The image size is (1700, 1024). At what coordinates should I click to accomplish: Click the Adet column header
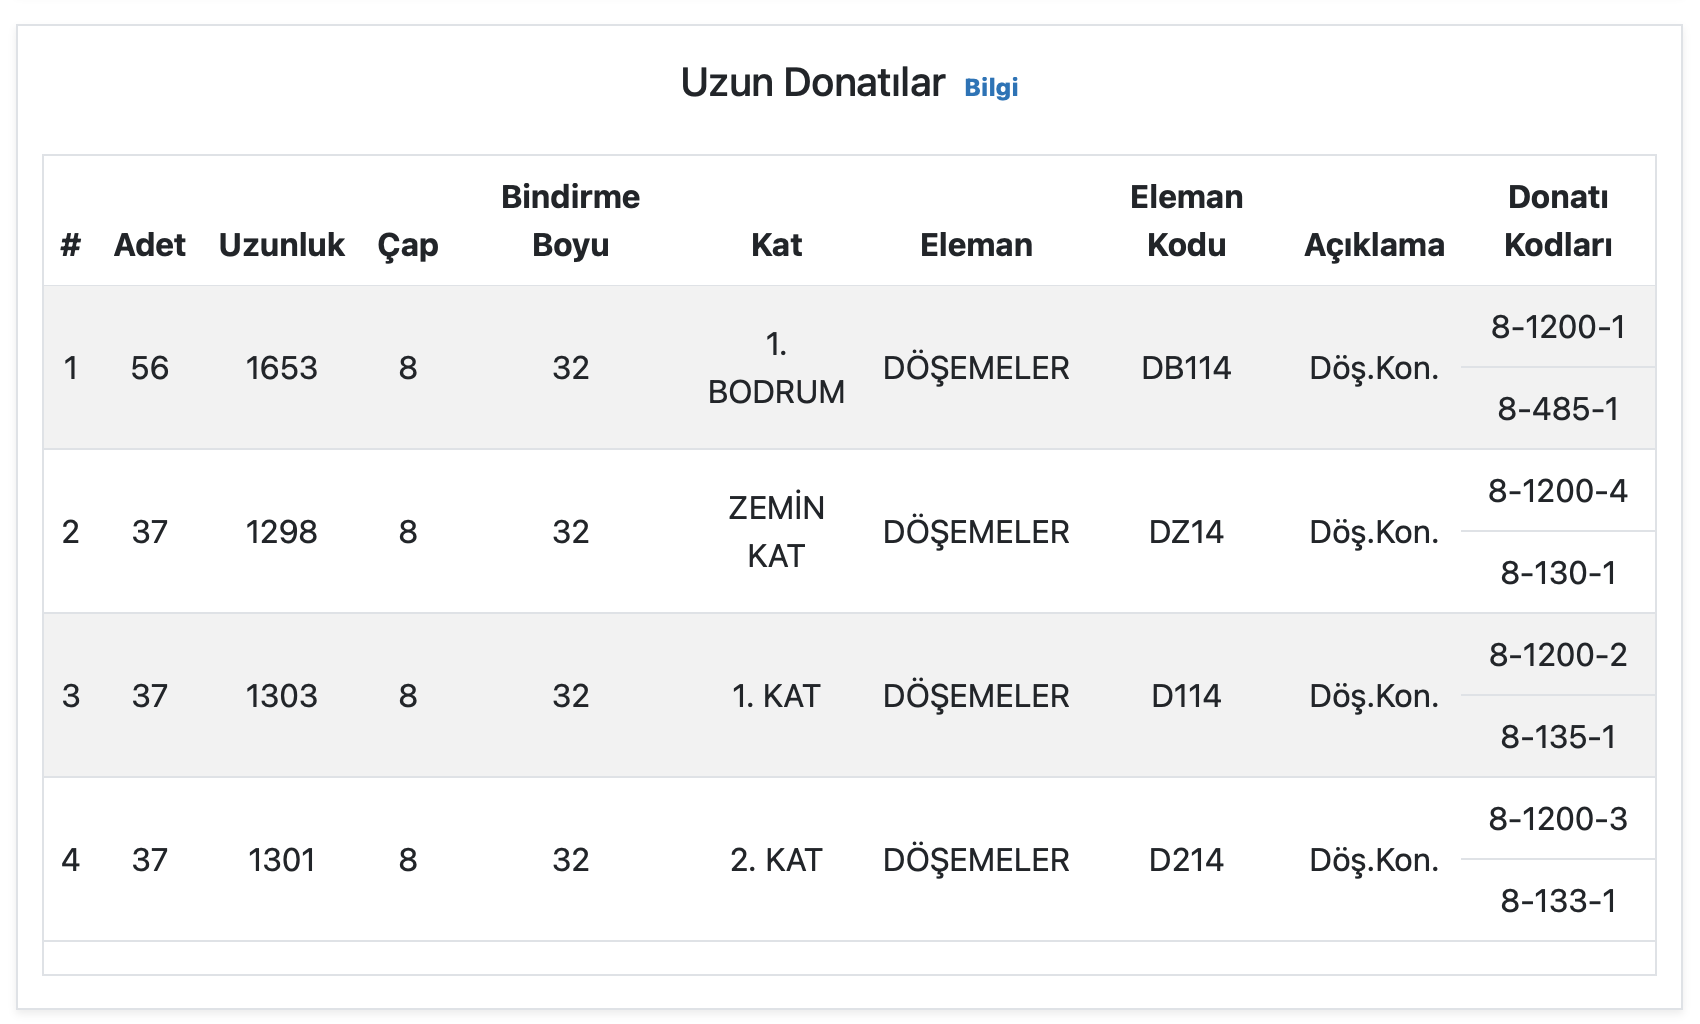pyautogui.click(x=150, y=245)
